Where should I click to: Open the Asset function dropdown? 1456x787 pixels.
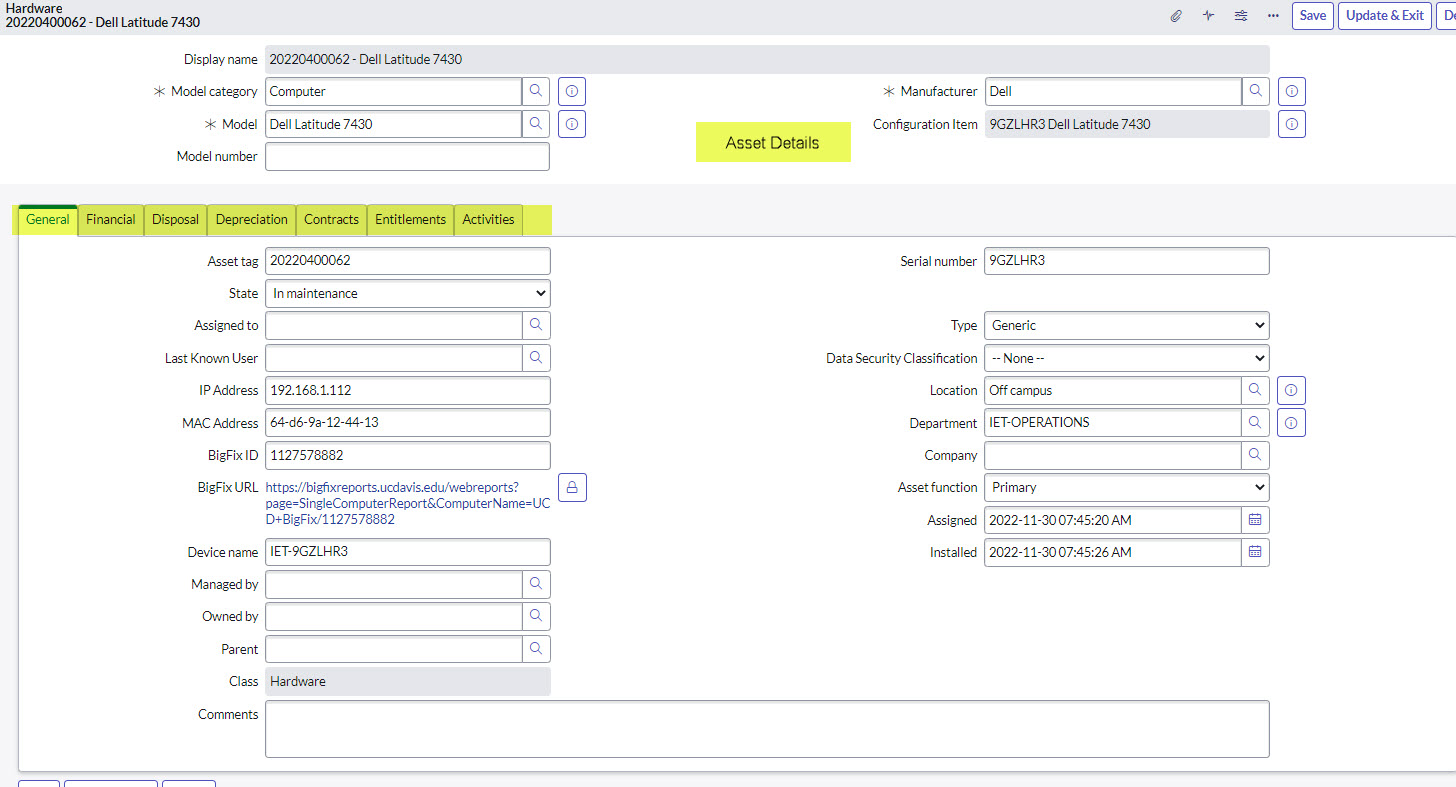point(1127,487)
